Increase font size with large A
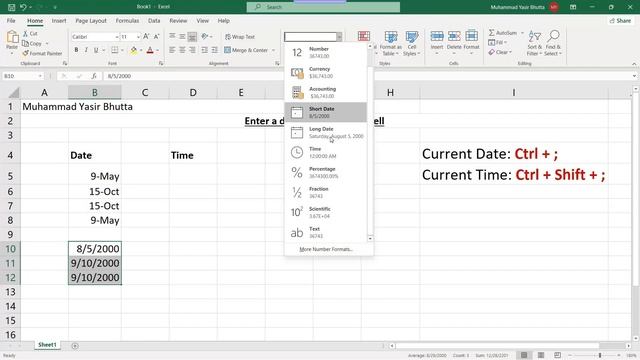The image size is (640, 360). click(146, 37)
